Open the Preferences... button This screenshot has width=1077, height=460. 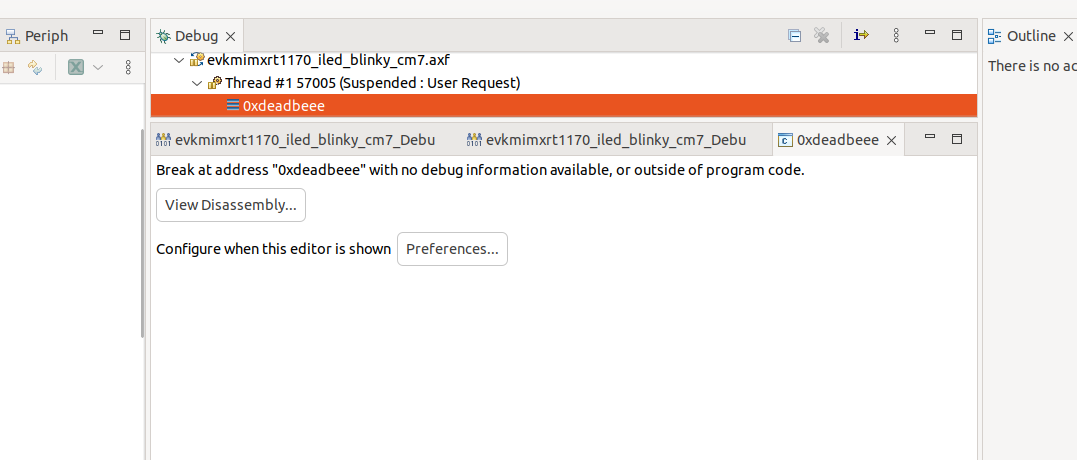tap(452, 249)
